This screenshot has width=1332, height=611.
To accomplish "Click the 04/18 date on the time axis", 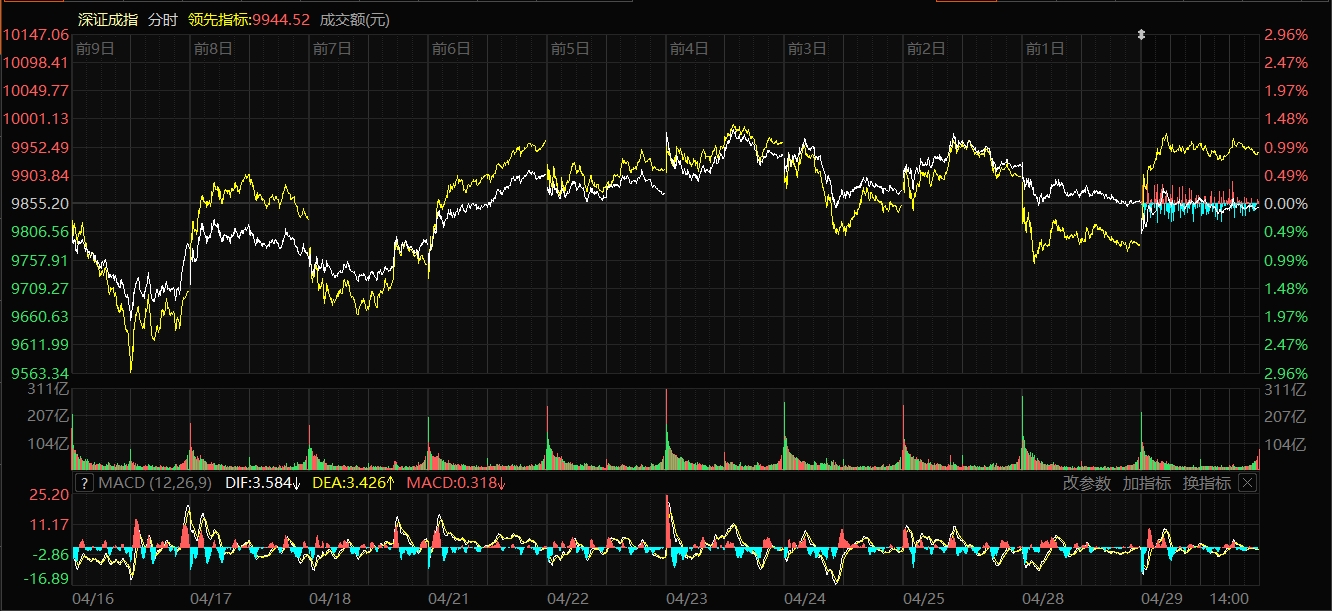I will point(330,598).
